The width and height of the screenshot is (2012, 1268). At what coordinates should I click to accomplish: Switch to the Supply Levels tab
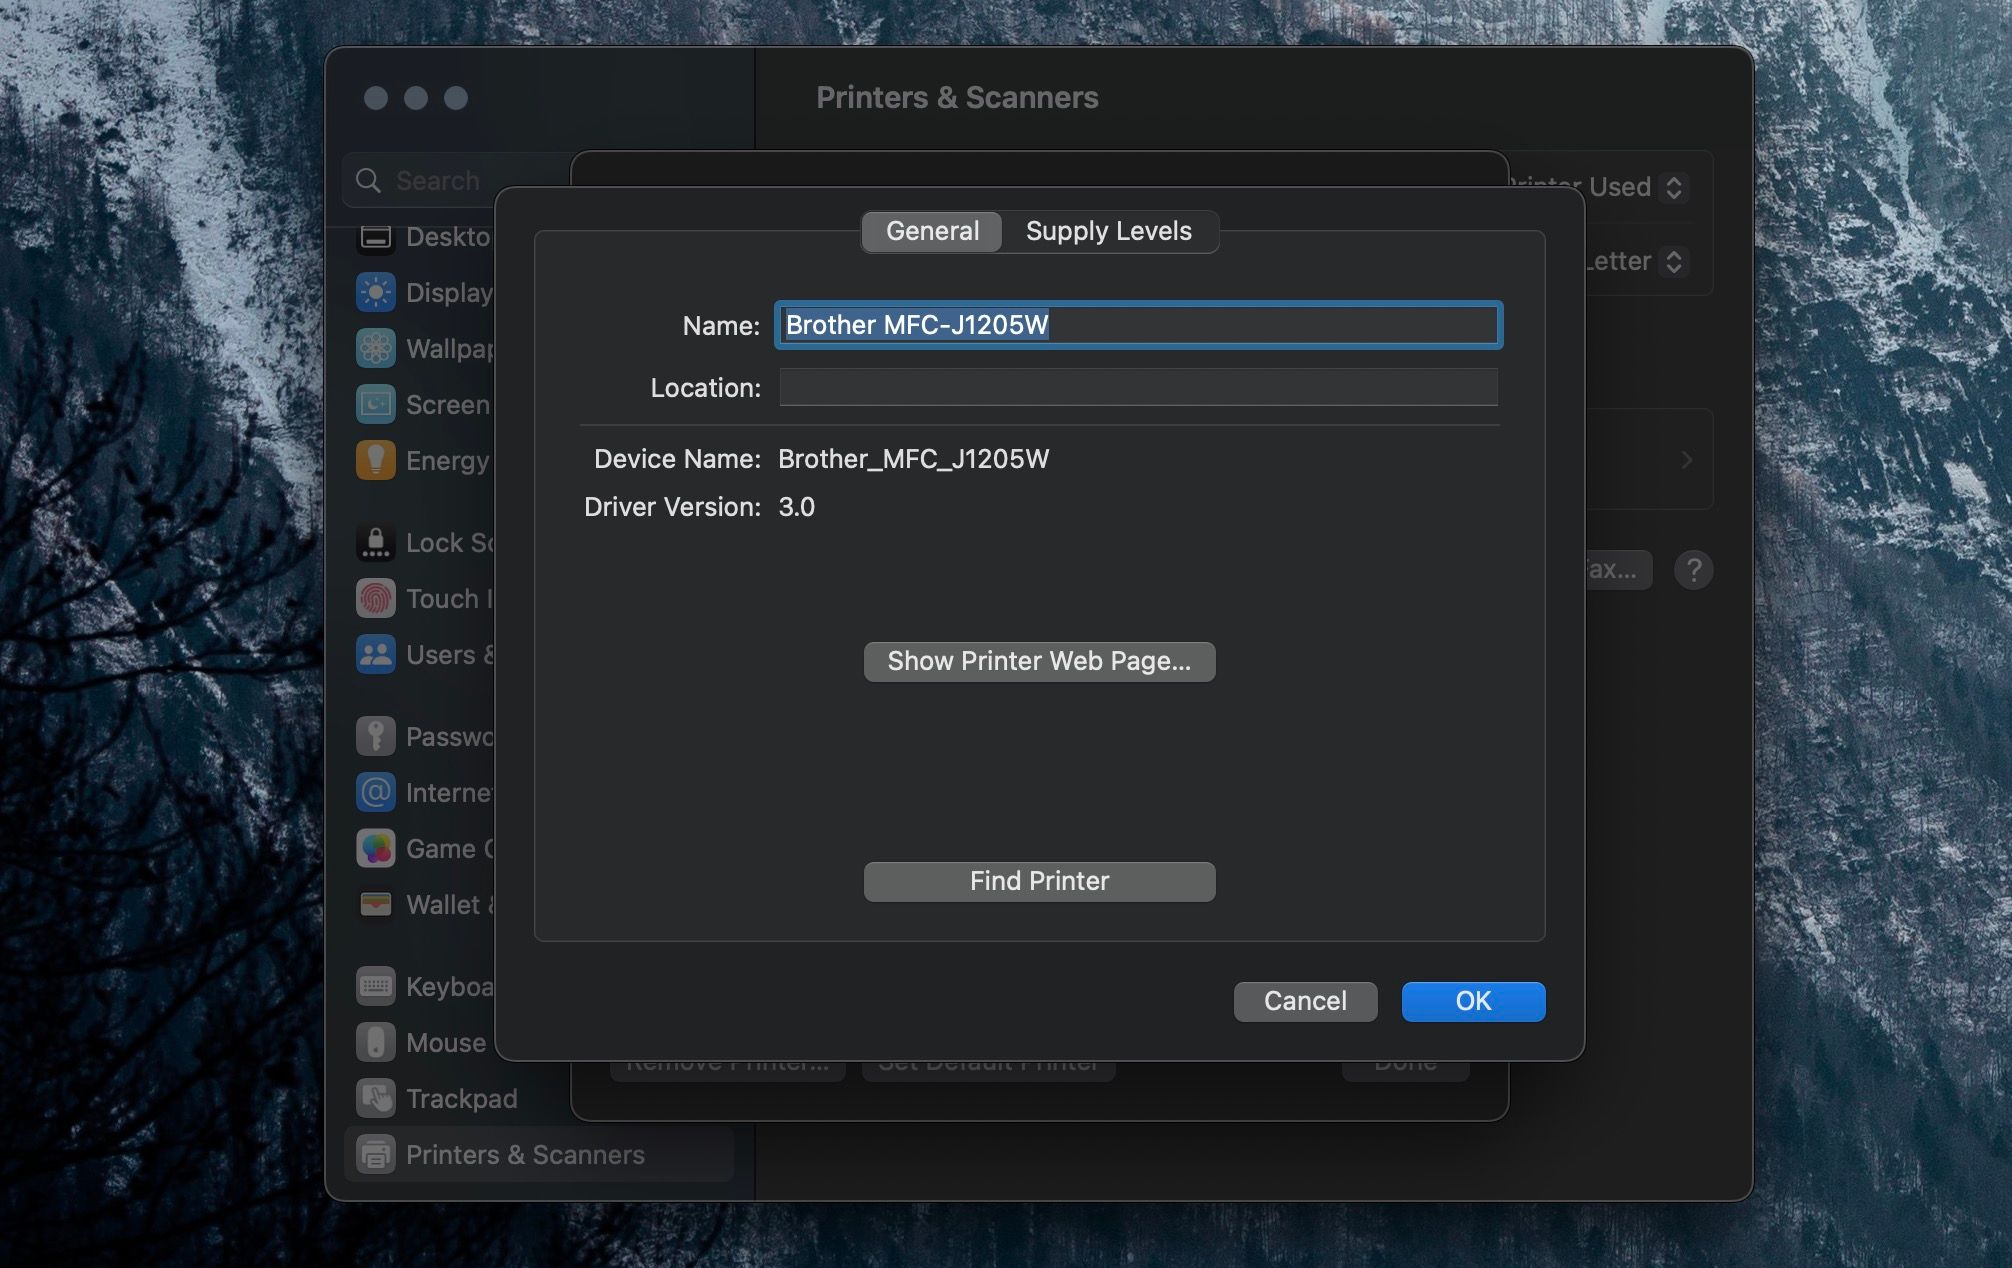(1108, 231)
